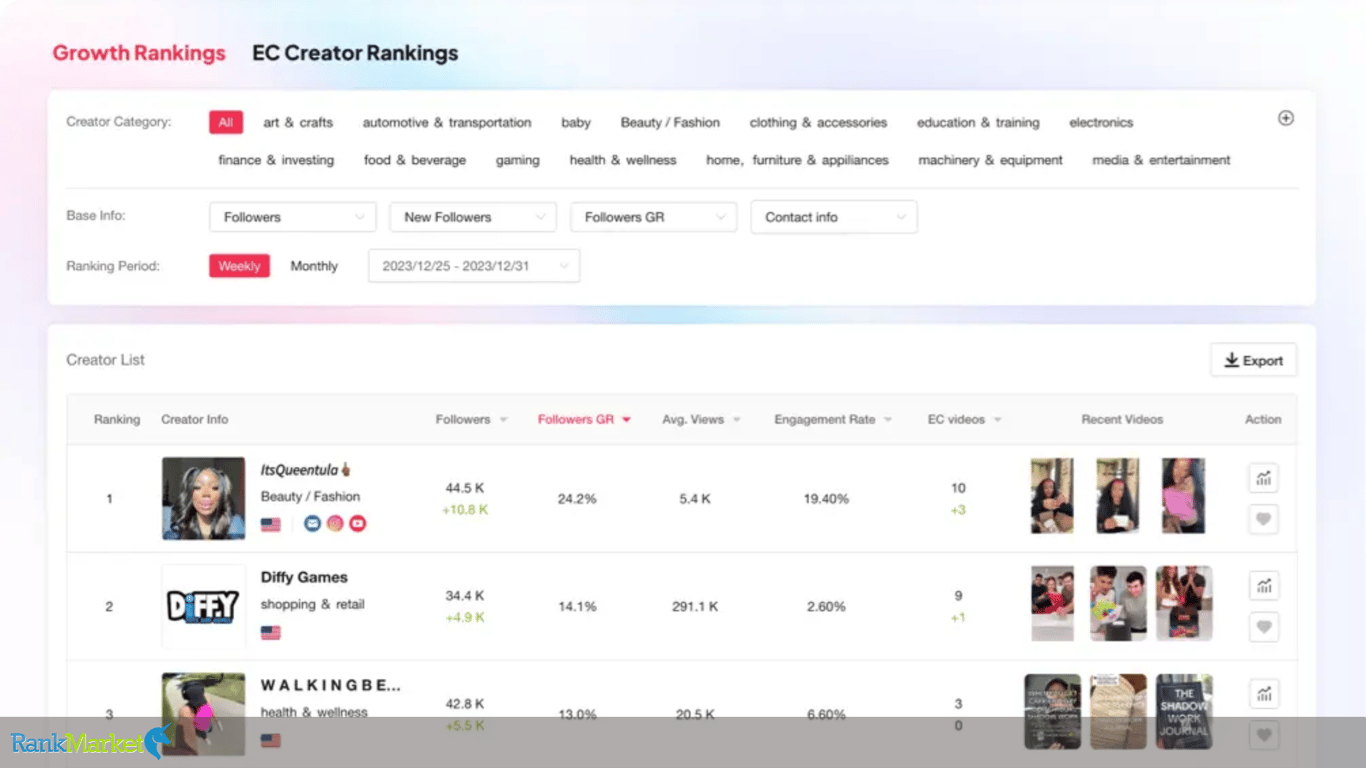Click the 24.2% Followers GR value
This screenshot has height=768, width=1366.
point(577,499)
